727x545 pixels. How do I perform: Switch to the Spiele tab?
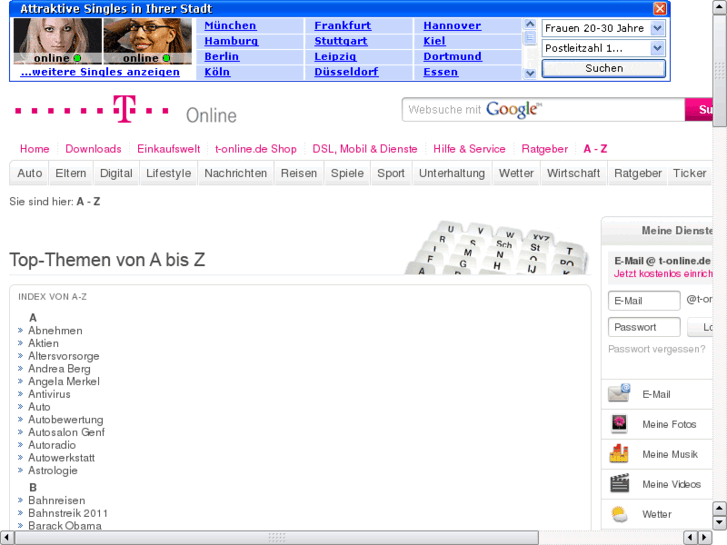coord(347,173)
